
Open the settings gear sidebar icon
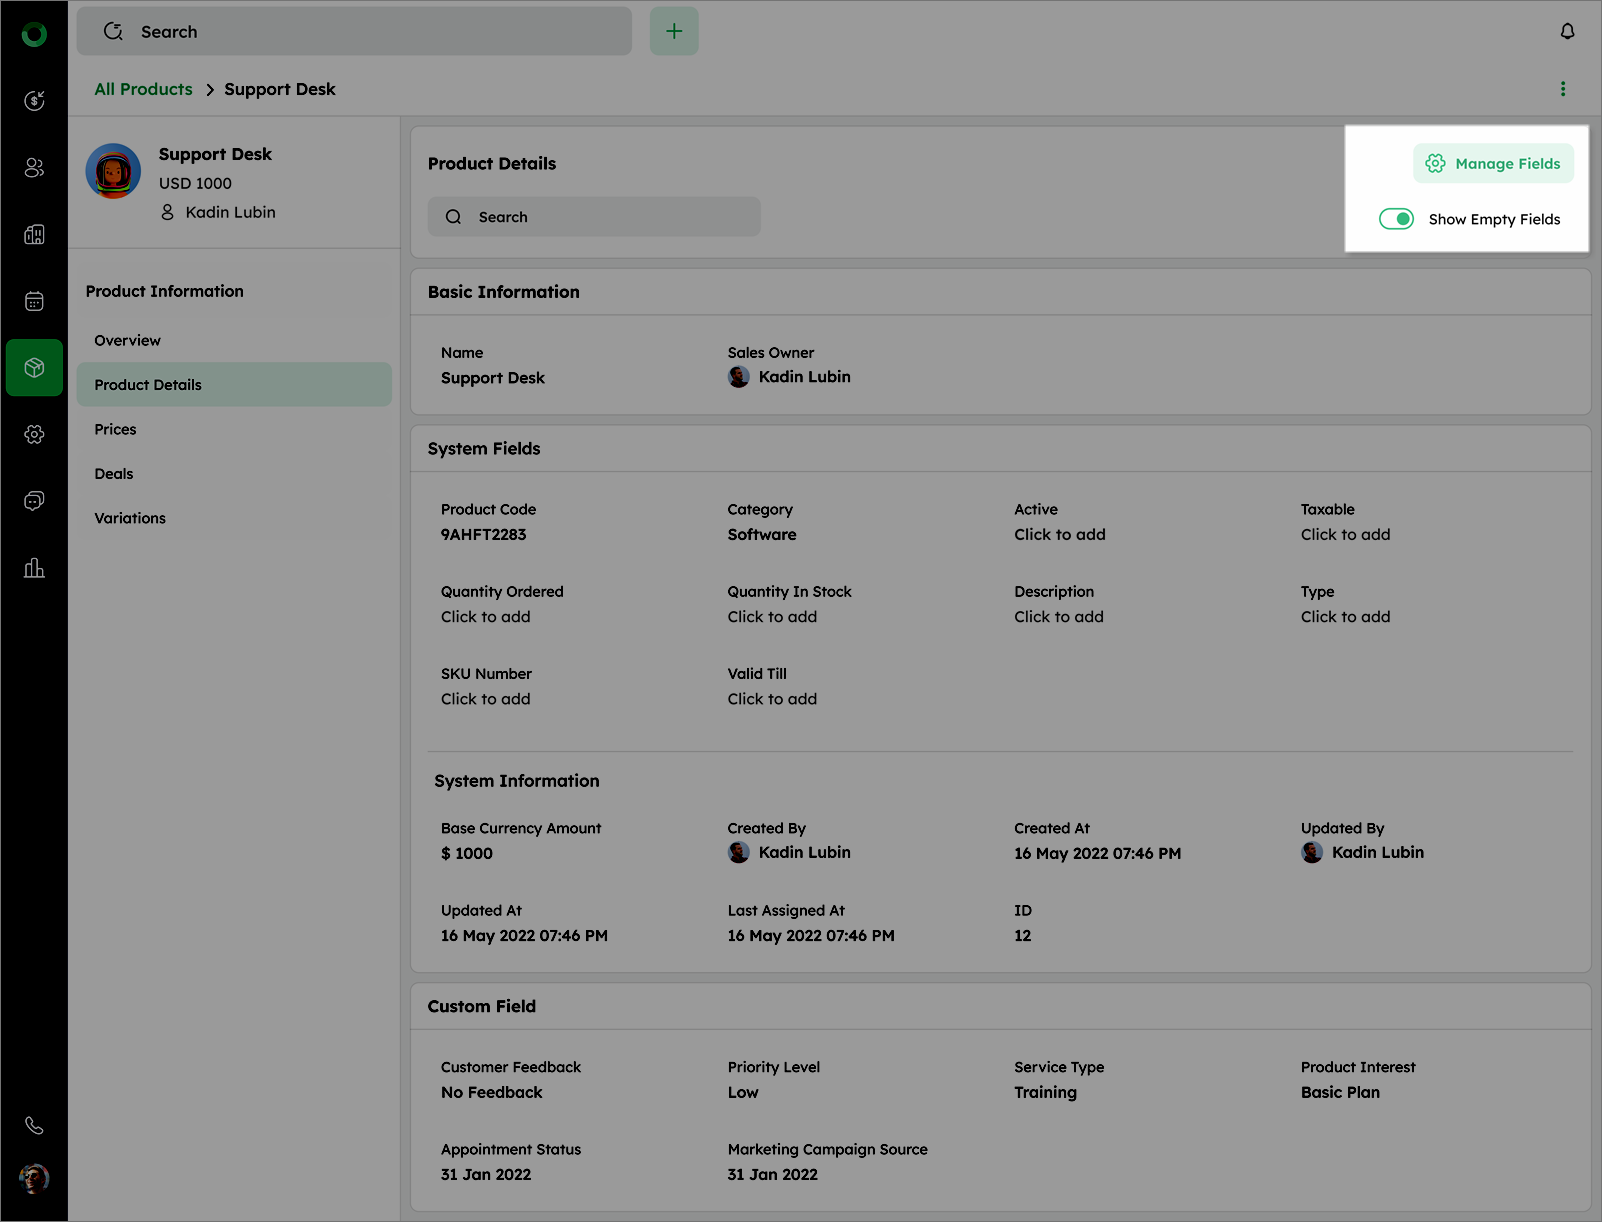pyautogui.click(x=34, y=434)
